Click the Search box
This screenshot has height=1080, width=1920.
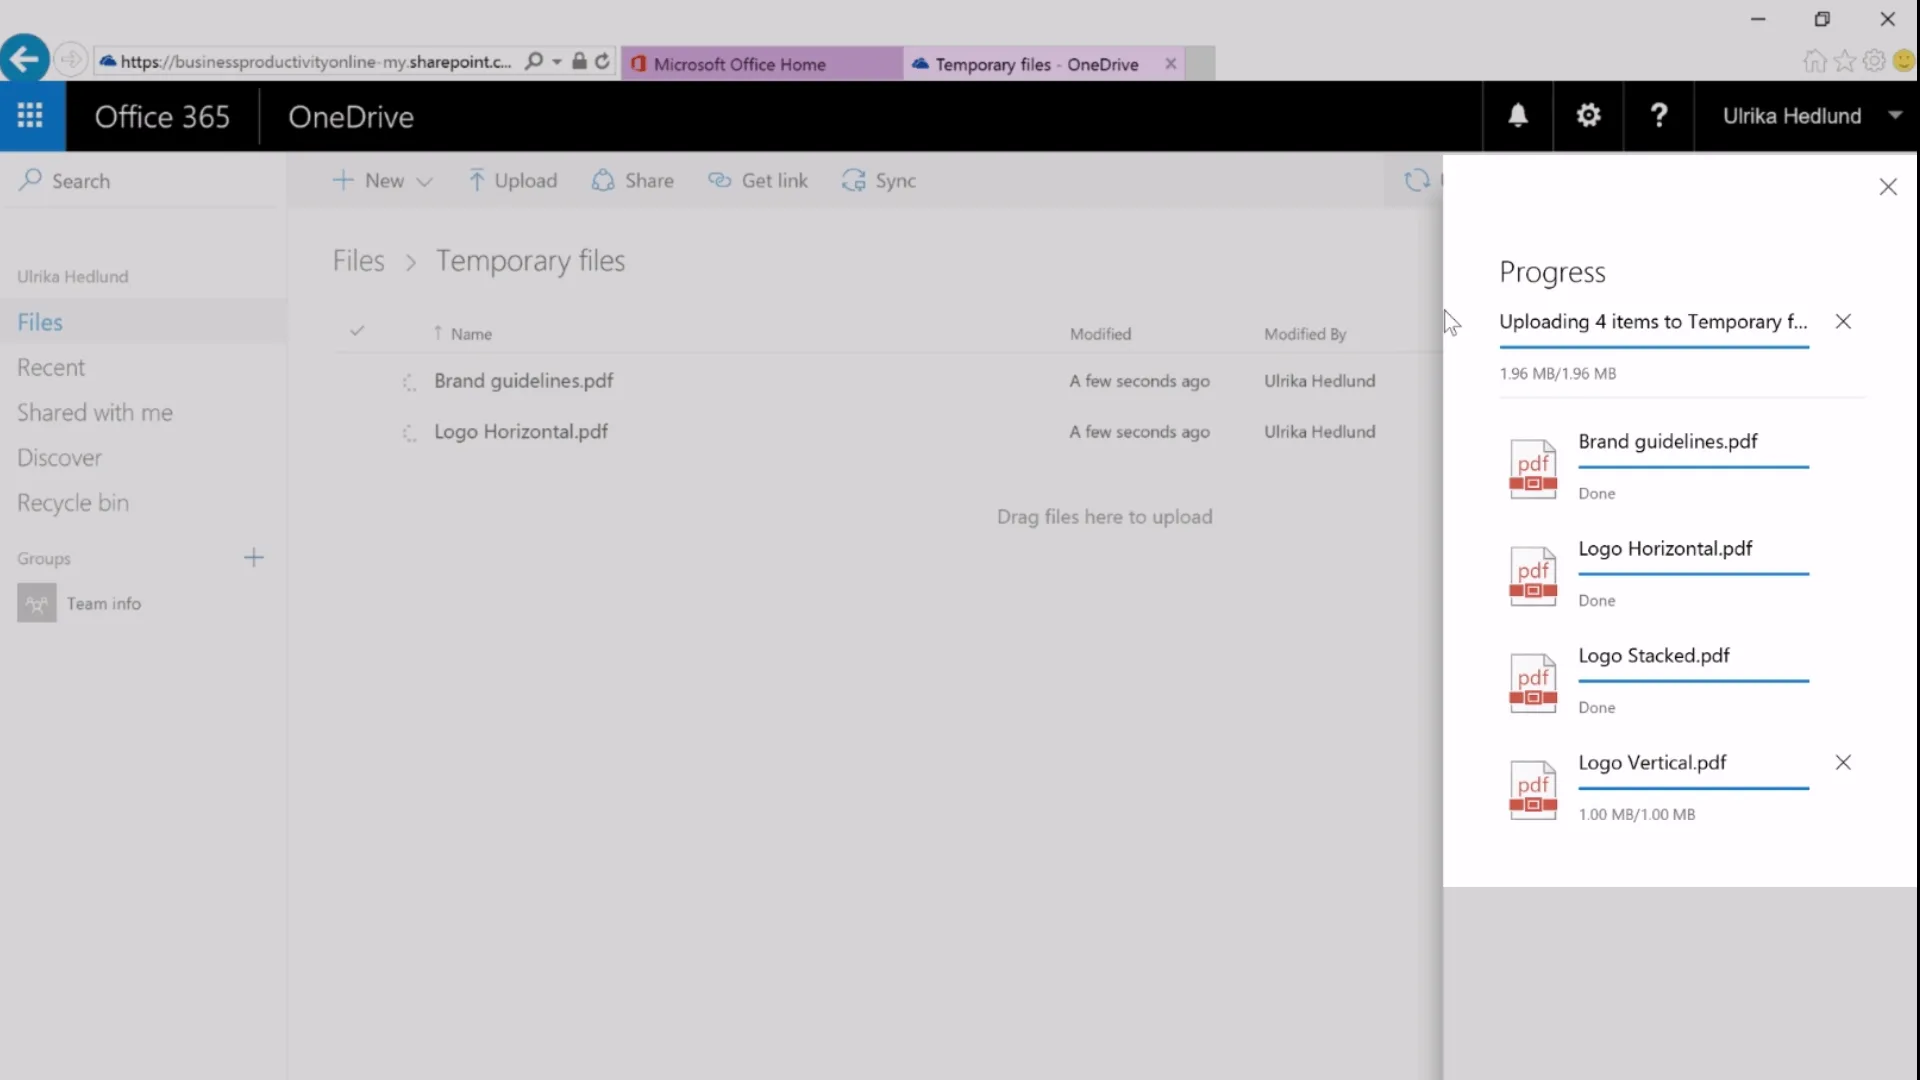[x=143, y=181]
